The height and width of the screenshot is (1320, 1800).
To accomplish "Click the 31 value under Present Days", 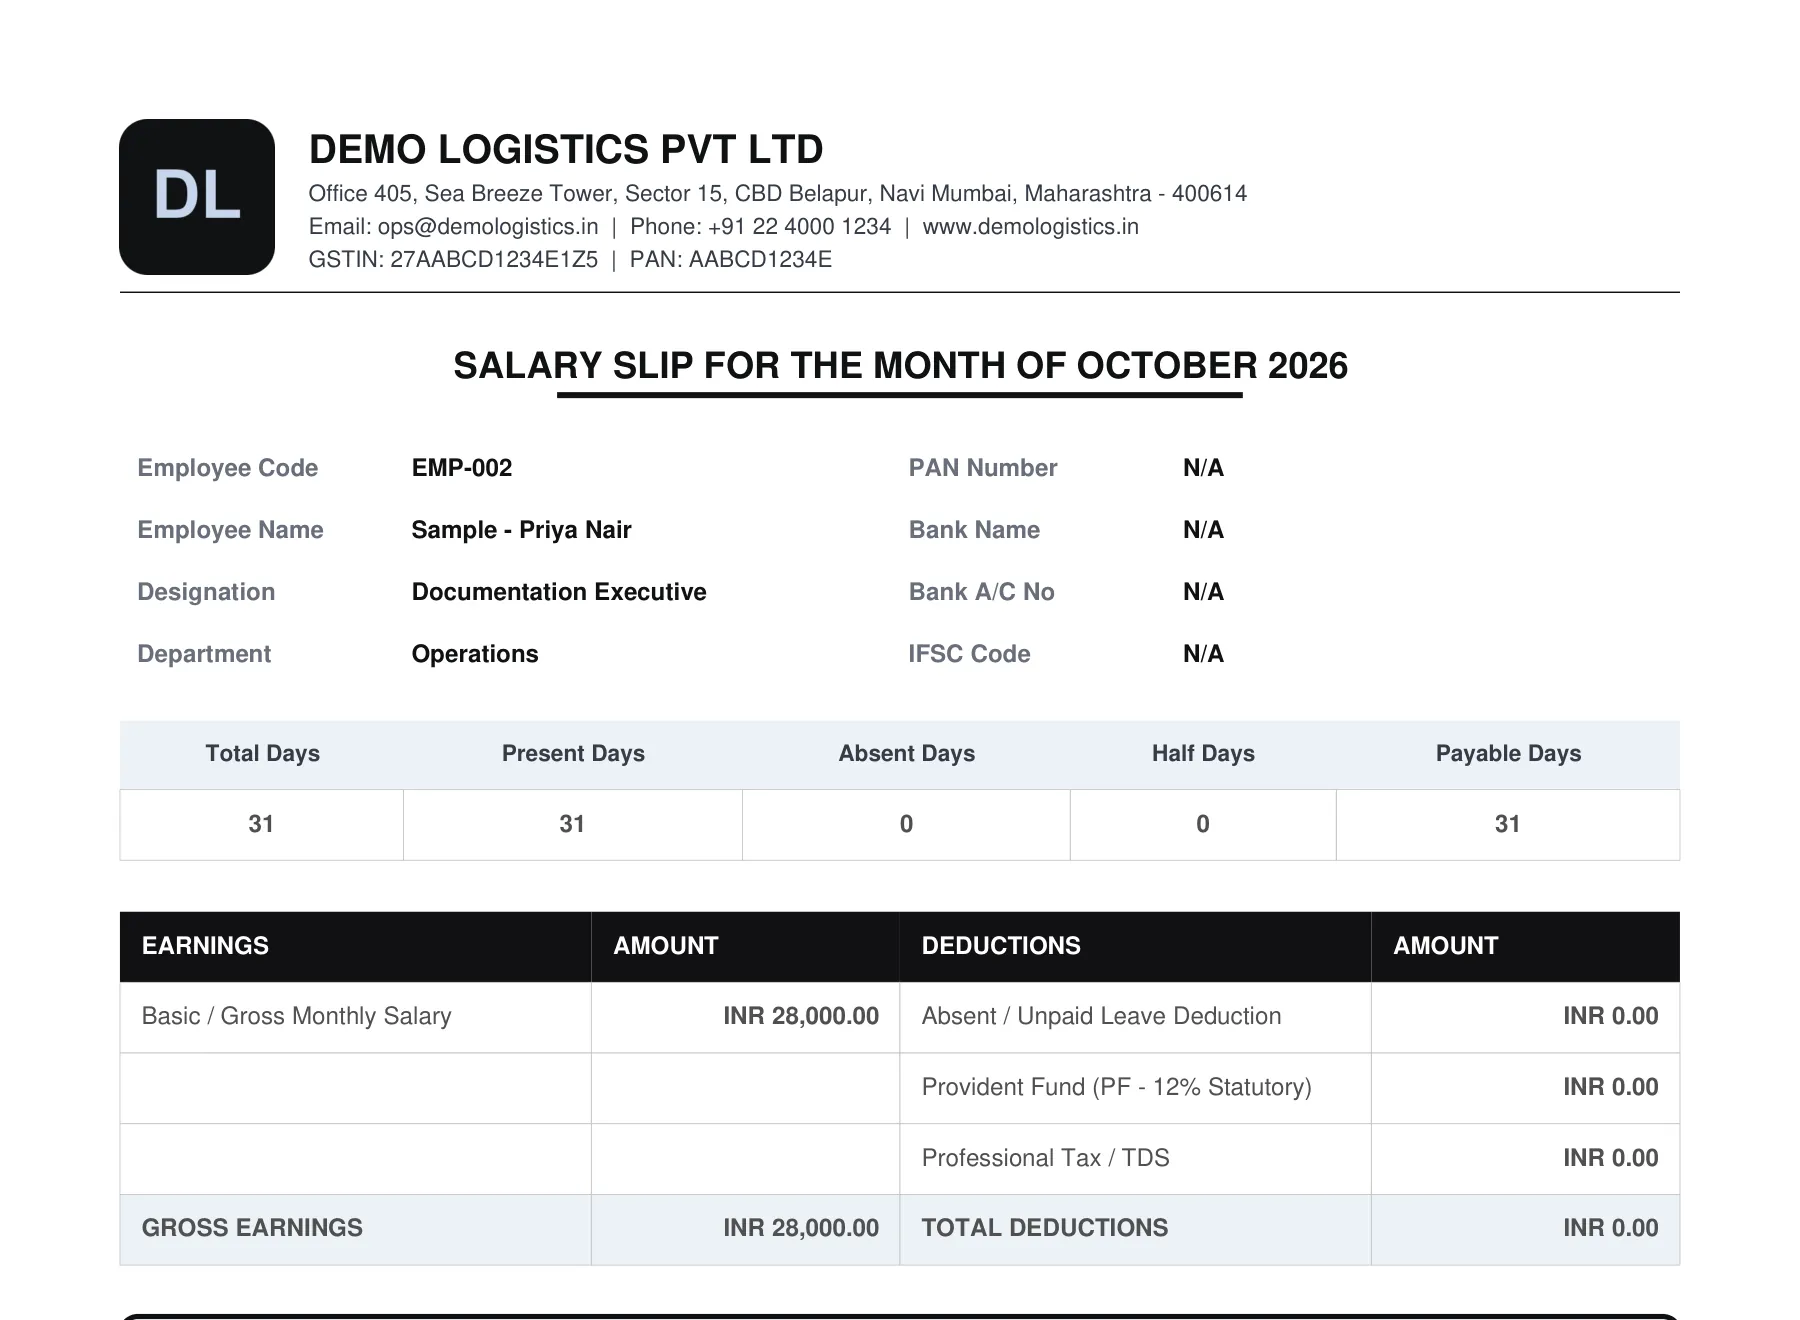I will pos(572,824).
